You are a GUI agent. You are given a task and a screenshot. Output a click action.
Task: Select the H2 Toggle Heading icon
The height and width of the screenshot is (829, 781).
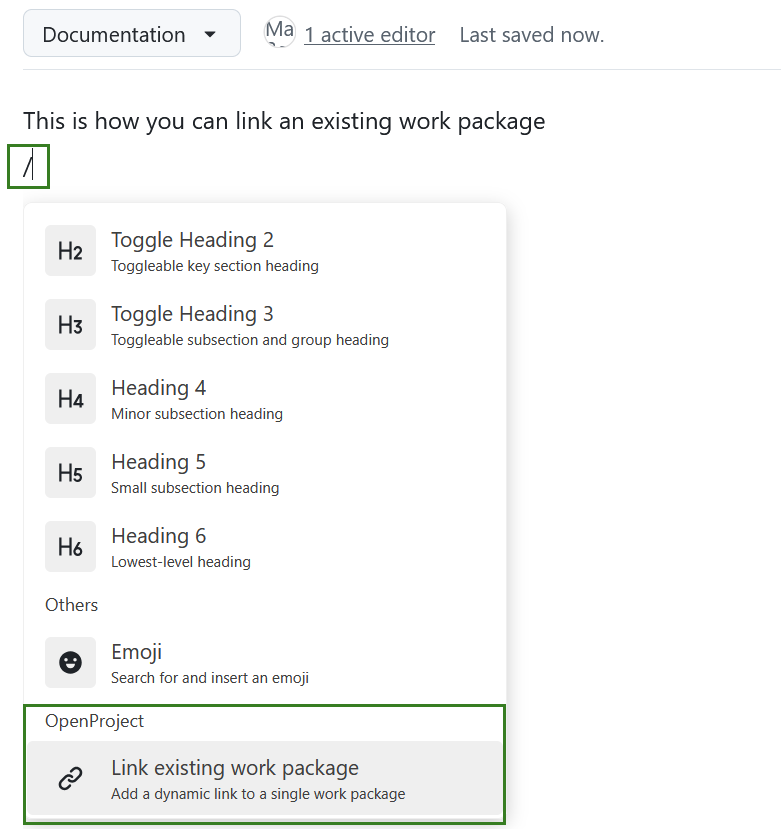click(x=70, y=250)
